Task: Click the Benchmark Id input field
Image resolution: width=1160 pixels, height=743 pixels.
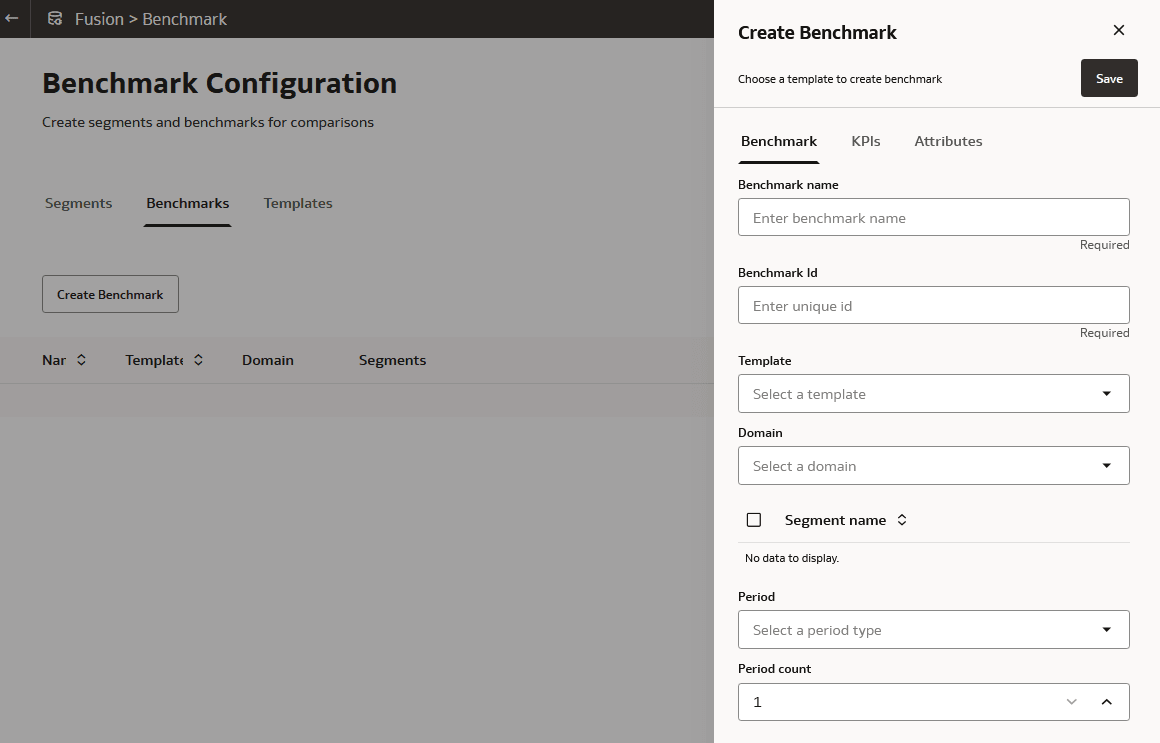Action: 933,306
